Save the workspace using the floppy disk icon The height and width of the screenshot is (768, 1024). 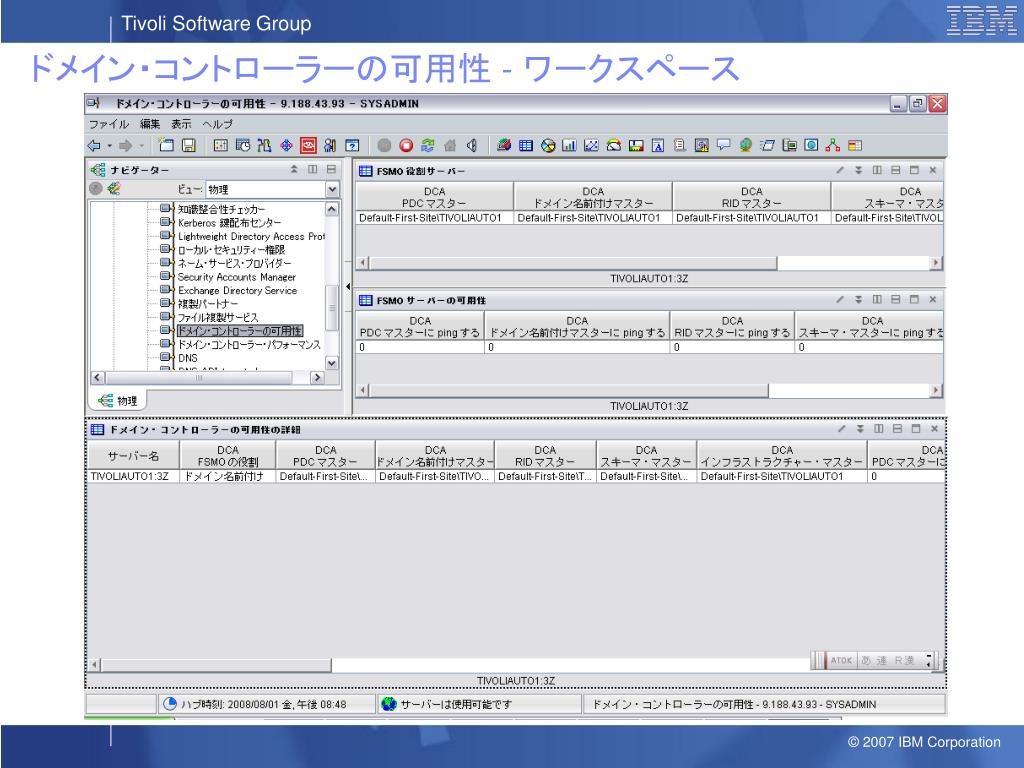click(189, 146)
